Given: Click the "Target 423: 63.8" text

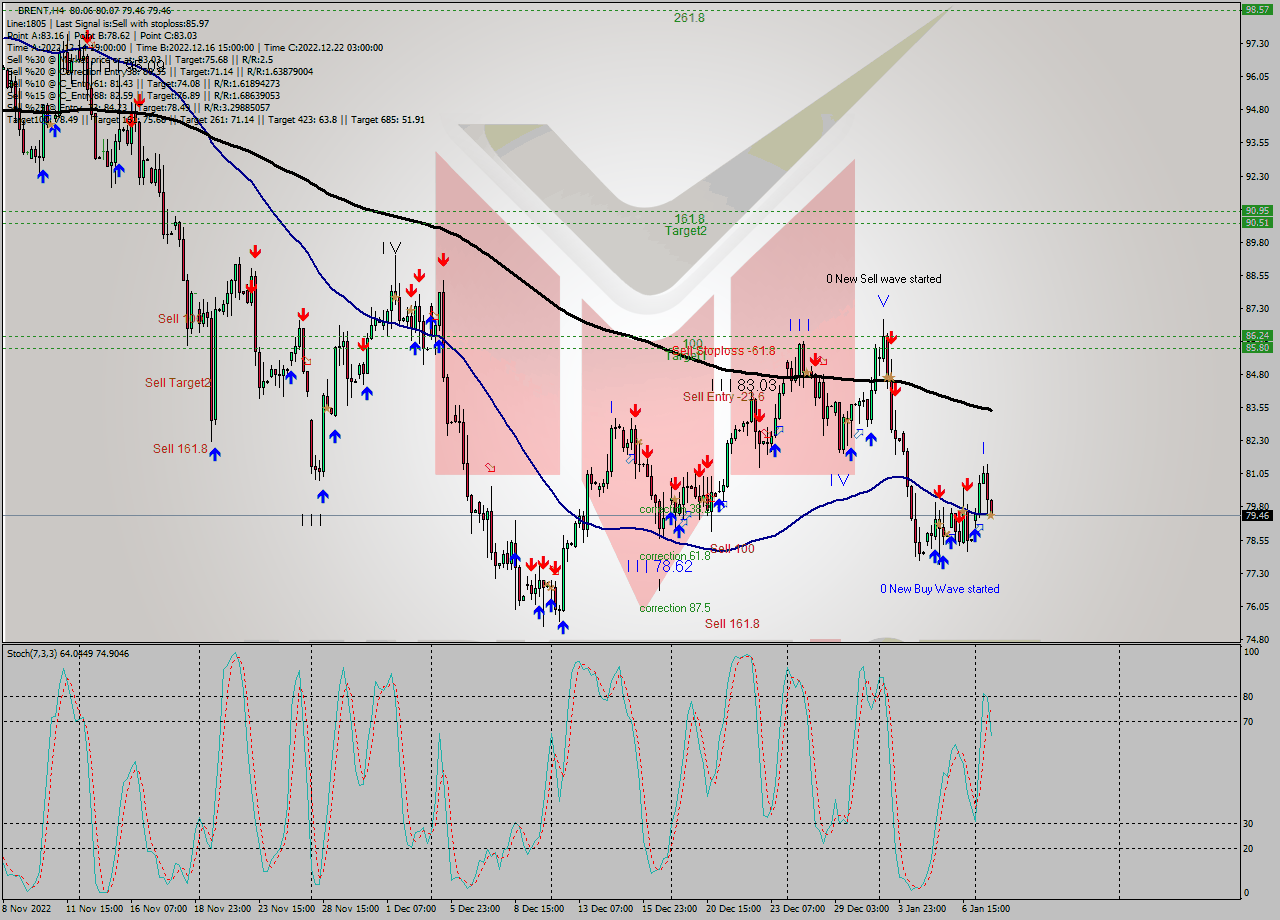Looking at the screenshot, I should click(305, 119).
